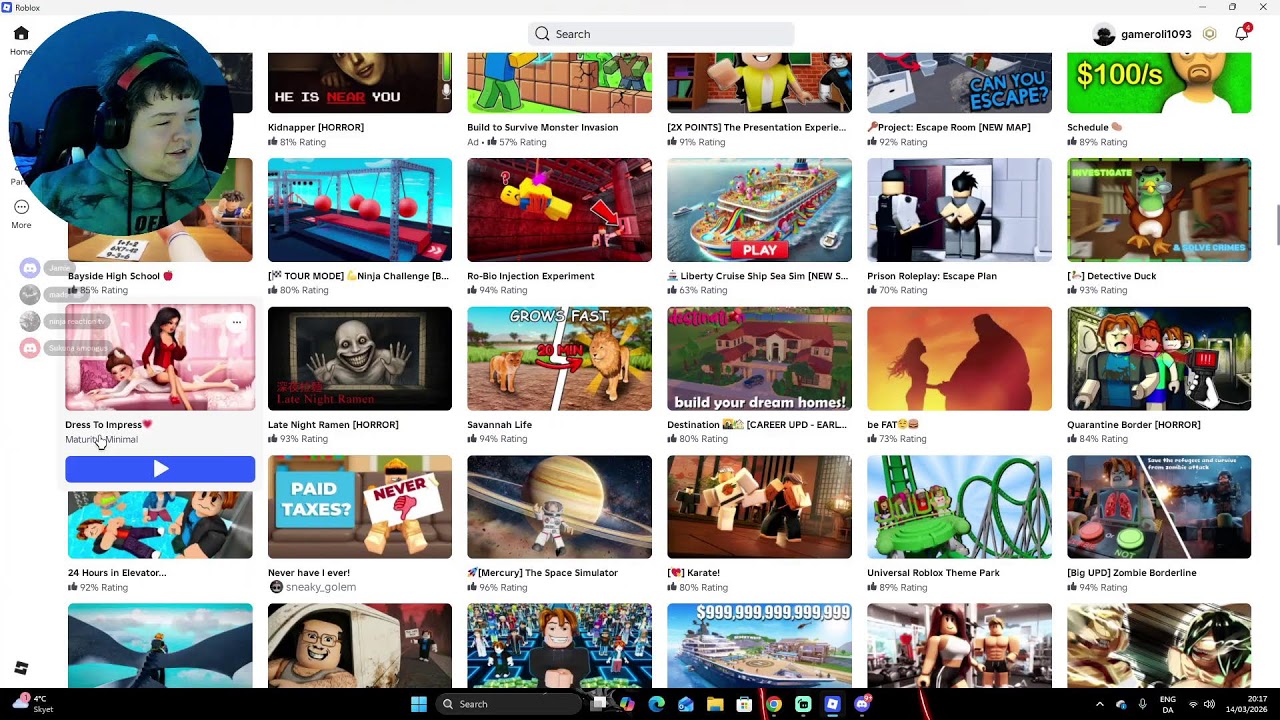Open Bayside High School title
This screenshot has width=1280, height=720.
[120, 276]
